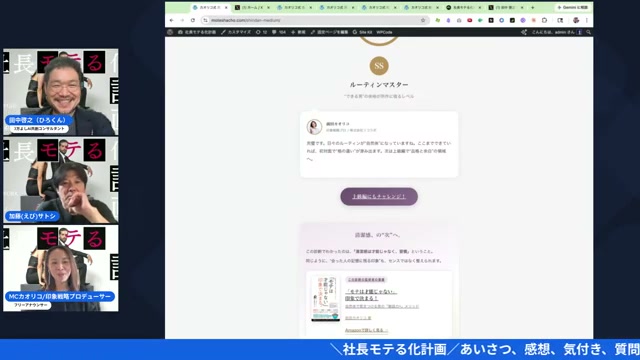Select the 田中啓之（ひろくん） video tile
Image resolution: width=640 pixels, height=360 pixels.
tap(61, 92)
